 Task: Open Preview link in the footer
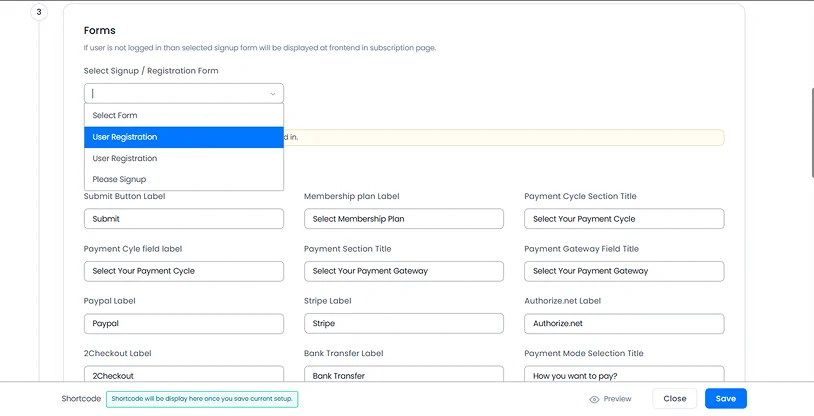[610, 399]
